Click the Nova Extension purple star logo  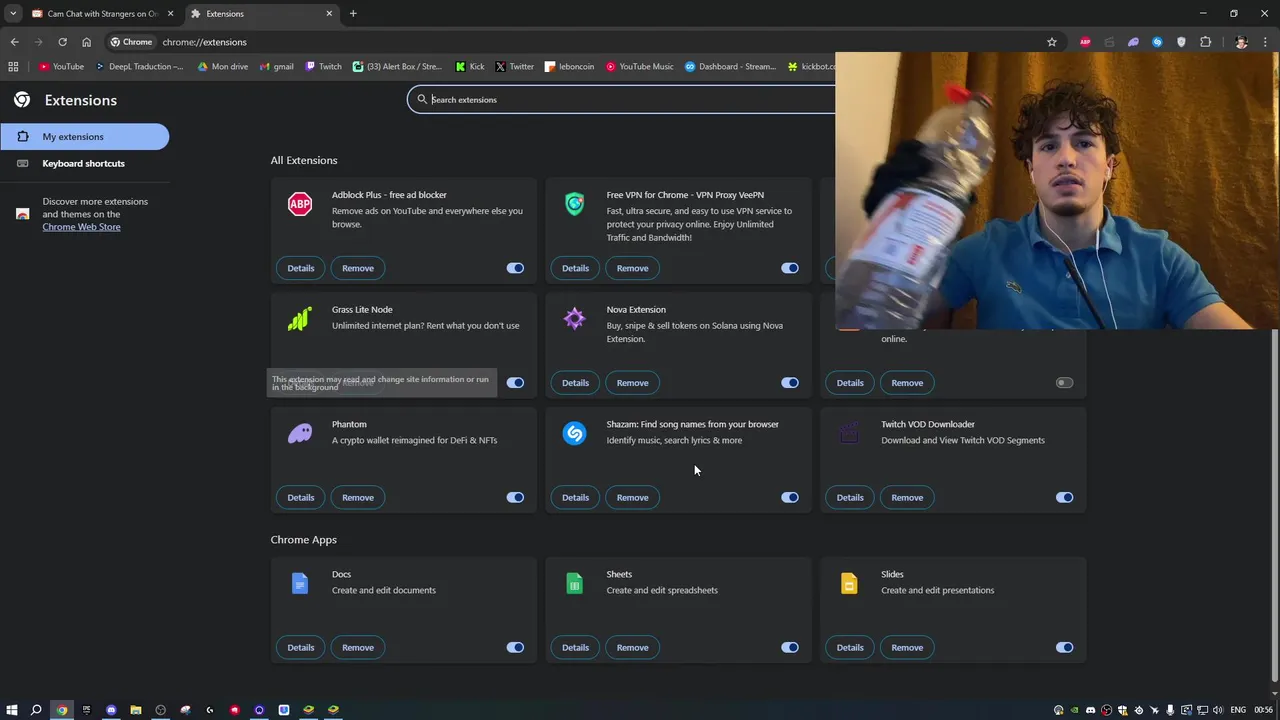tap(574, 319)
